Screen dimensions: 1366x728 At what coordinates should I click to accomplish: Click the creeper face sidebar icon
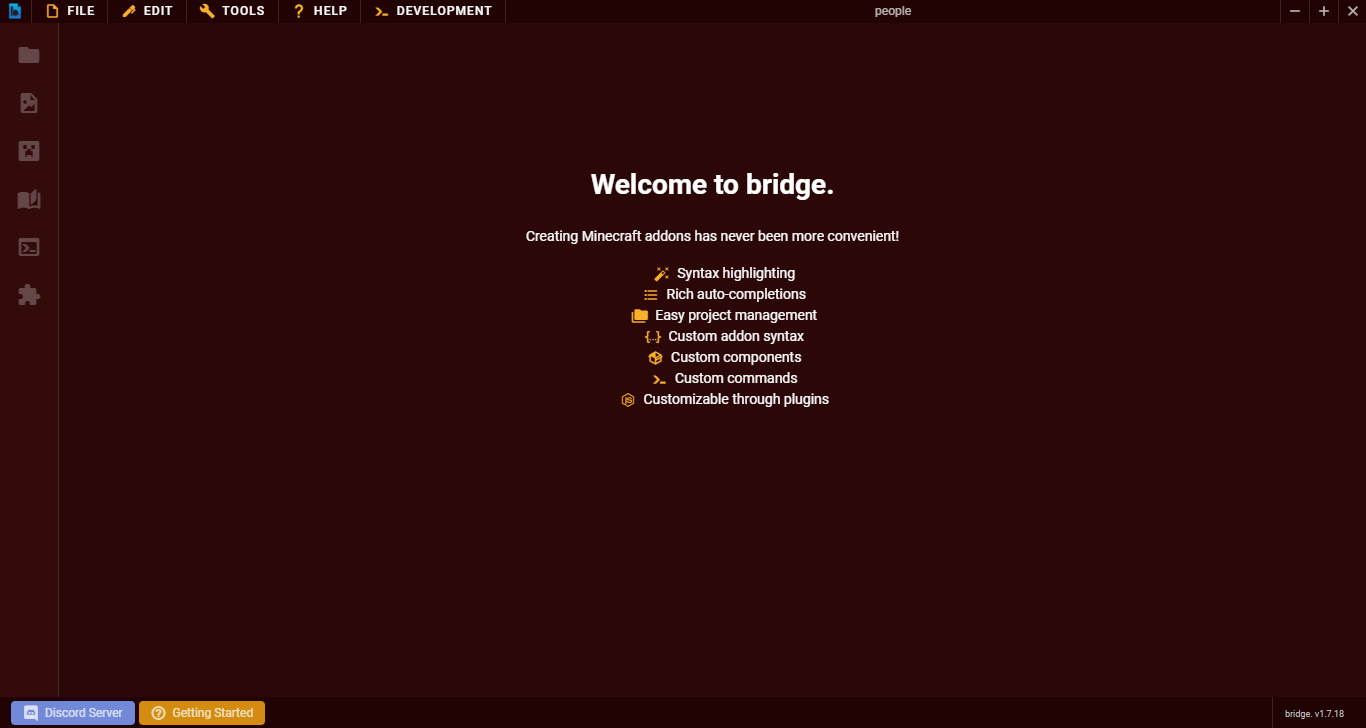(29, 151)
